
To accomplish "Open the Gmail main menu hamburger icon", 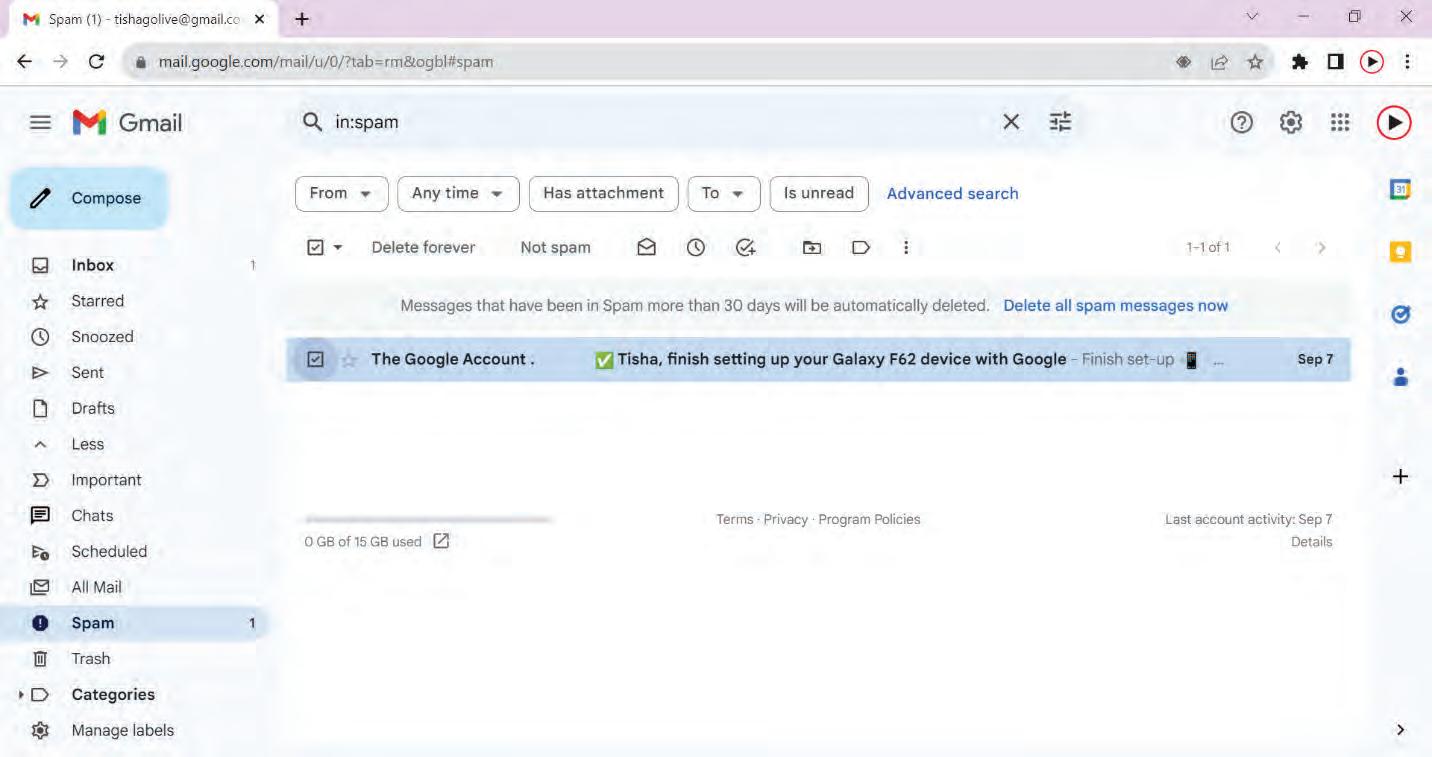I will tap(40, 123).
